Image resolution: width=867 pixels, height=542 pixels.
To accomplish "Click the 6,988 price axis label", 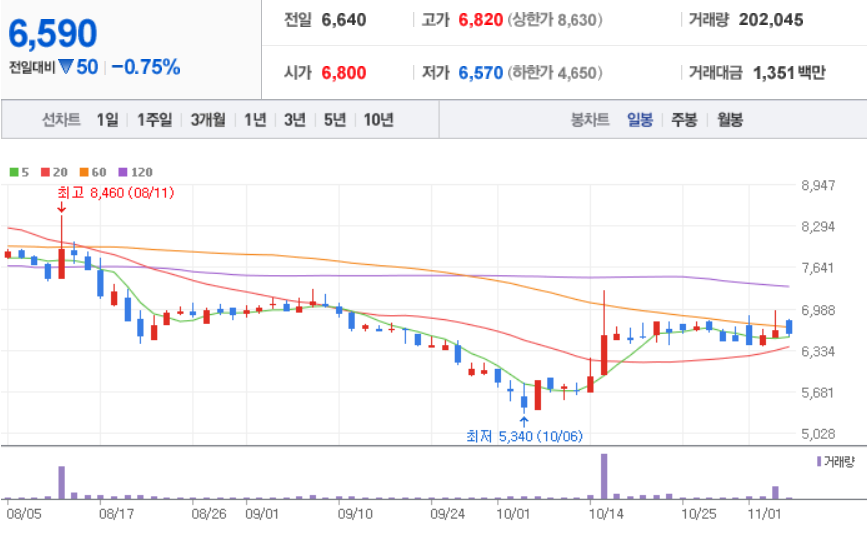I will tap(818, 310).
